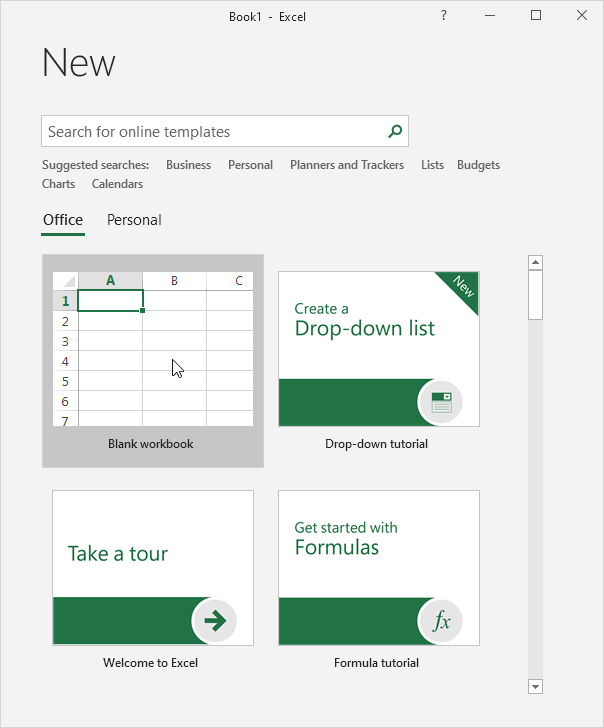Open the Charts suggested search
This screenshot has height=728, width=604.
58,184
